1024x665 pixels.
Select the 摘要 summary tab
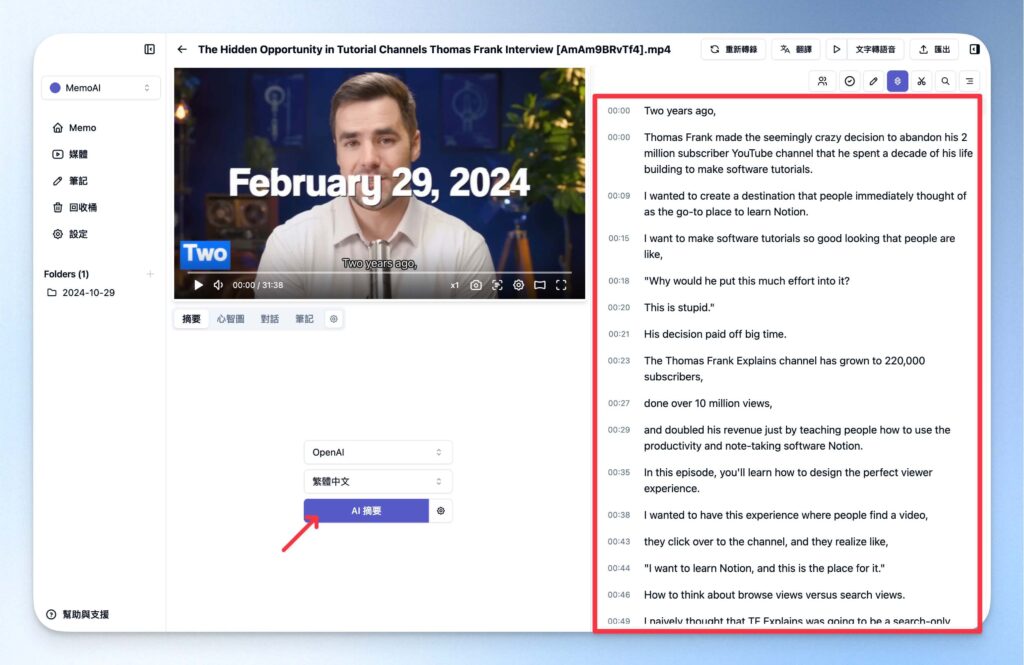[x=191, y=319]
